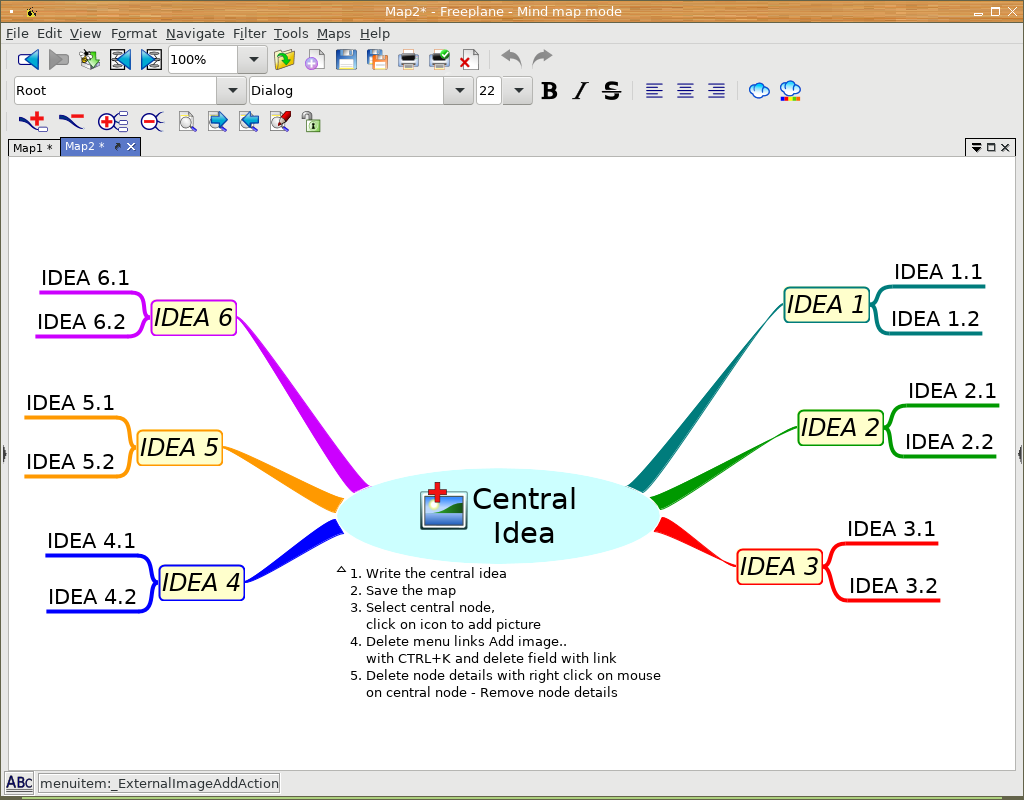Viewport: 1024px width, 800px height.
Task: Toggle spell check ABC icon in status bar
Action: click(x=20, y=782)
